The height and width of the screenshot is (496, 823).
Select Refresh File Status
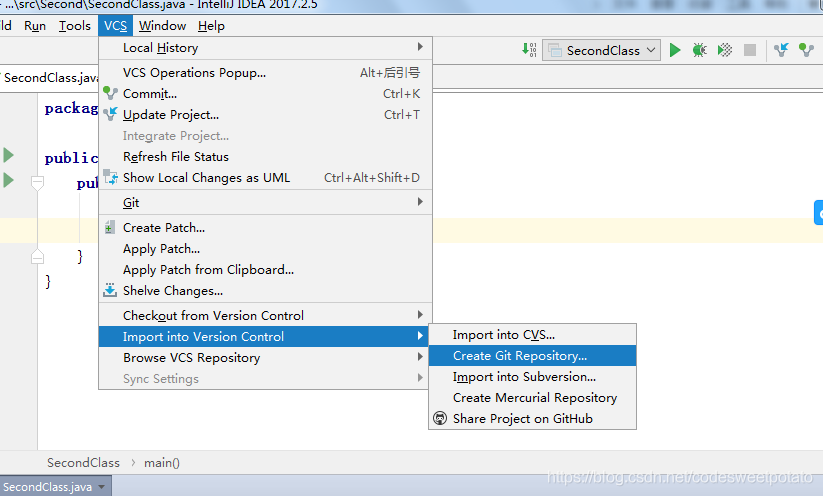click(x=265, y=156)
